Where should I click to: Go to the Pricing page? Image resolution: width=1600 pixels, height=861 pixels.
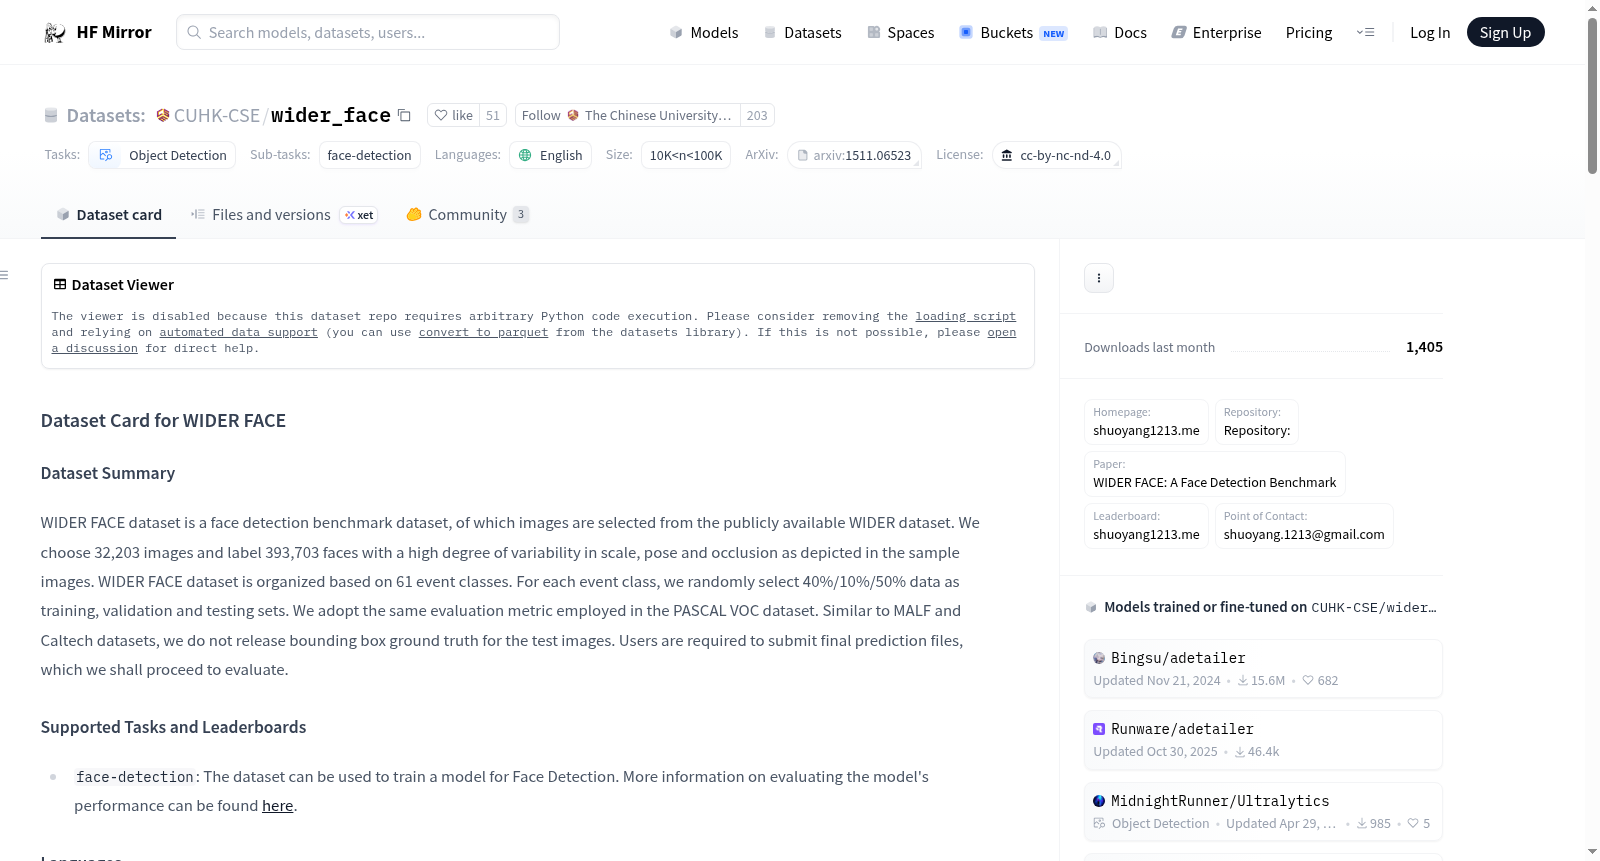pos(1309,33)
